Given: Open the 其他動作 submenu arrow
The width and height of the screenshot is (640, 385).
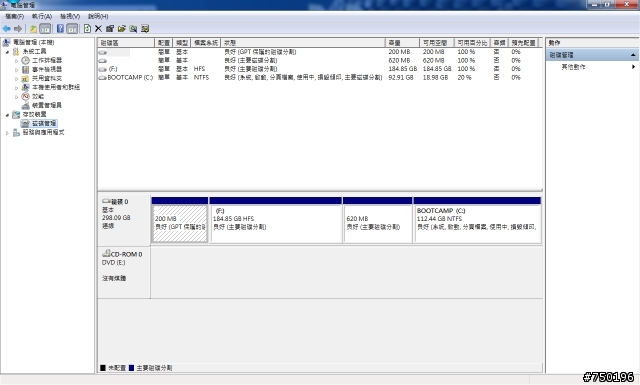Looking at the screenshot, I should click(633, 67).
